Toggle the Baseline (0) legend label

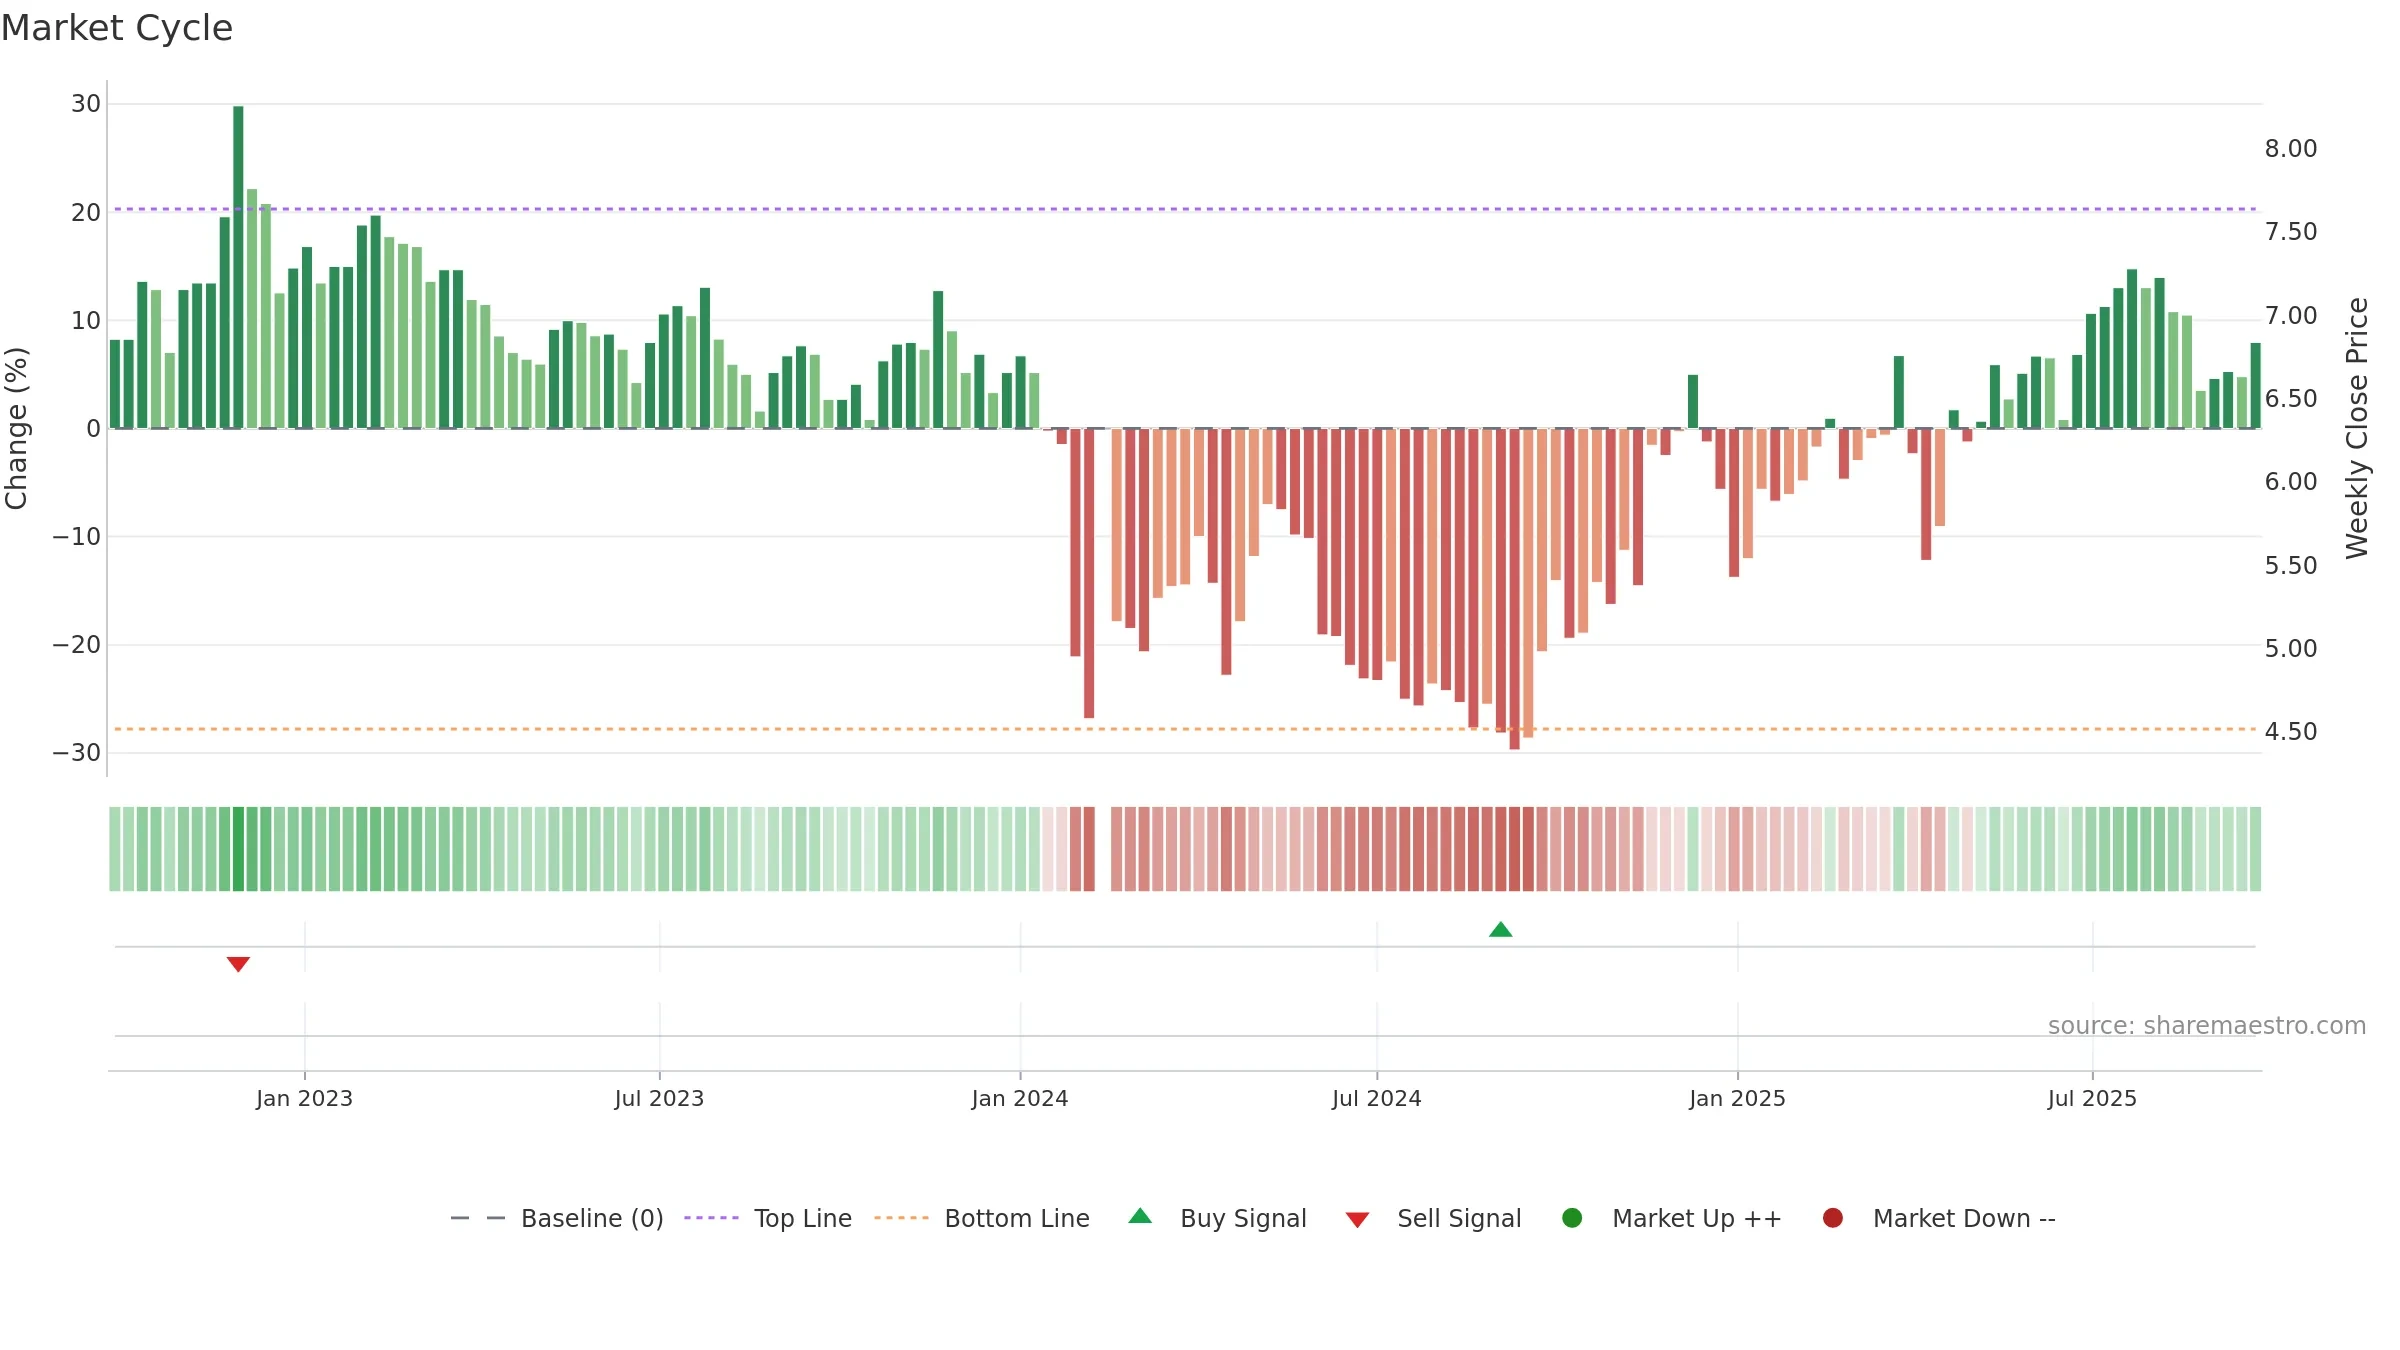[592, 1218]
